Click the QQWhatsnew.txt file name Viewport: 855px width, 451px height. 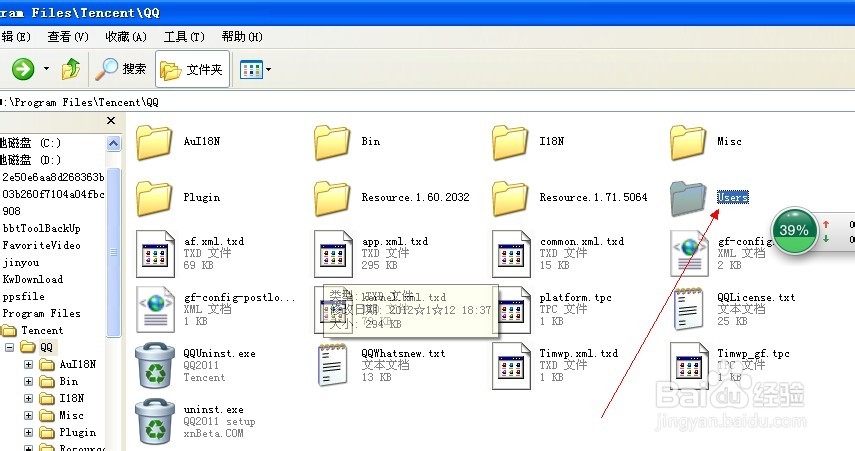pyautogui.click(x=403, y=353)
